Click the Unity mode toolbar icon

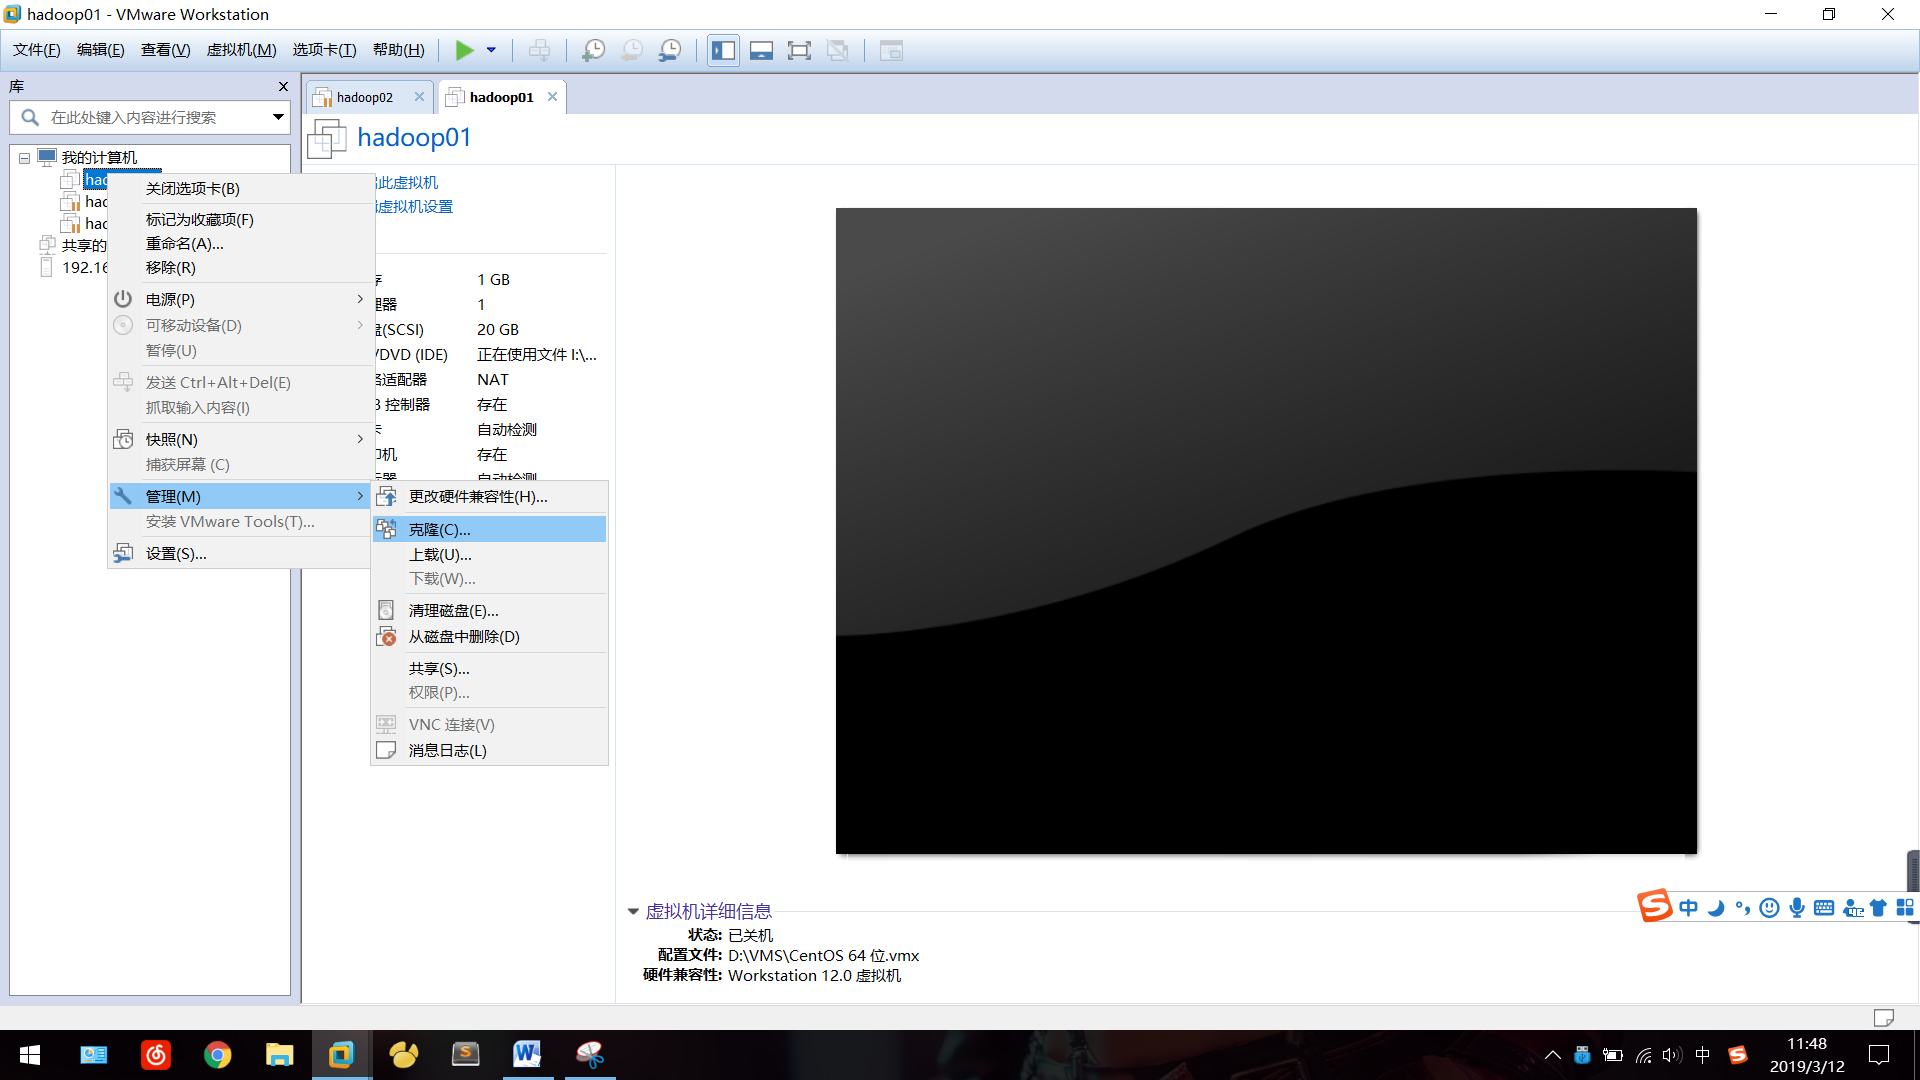click(x=838, y=50)
